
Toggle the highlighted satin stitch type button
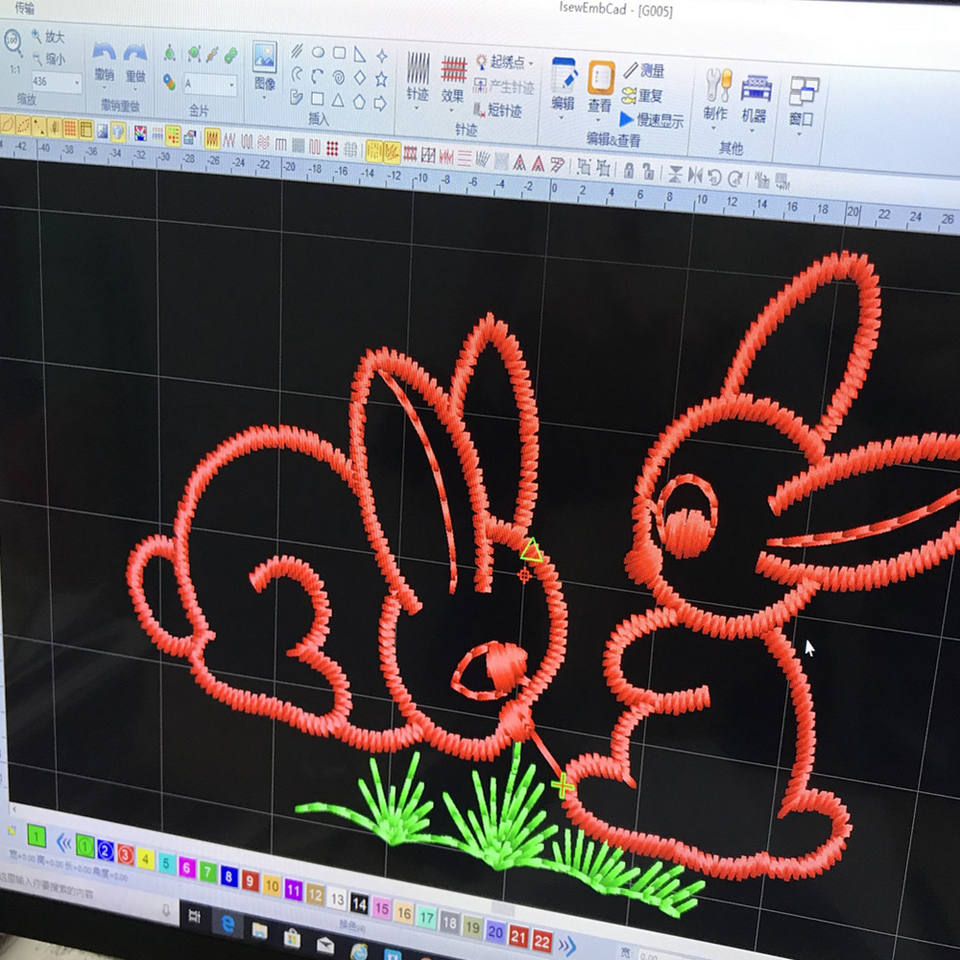click(212, 139)
